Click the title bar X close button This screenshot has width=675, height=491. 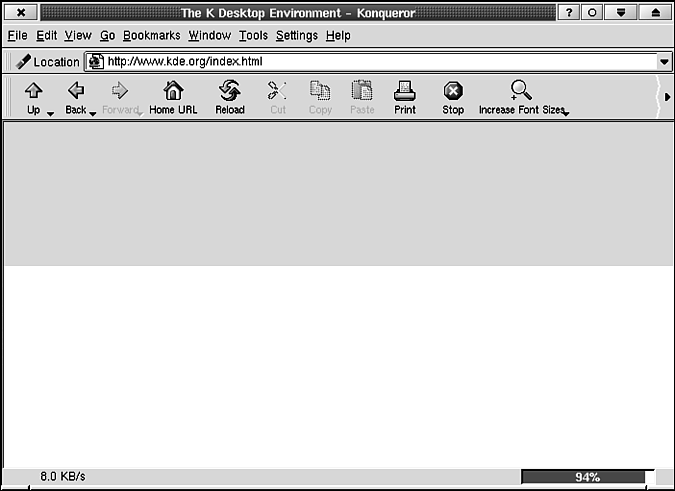click(21, 12)
